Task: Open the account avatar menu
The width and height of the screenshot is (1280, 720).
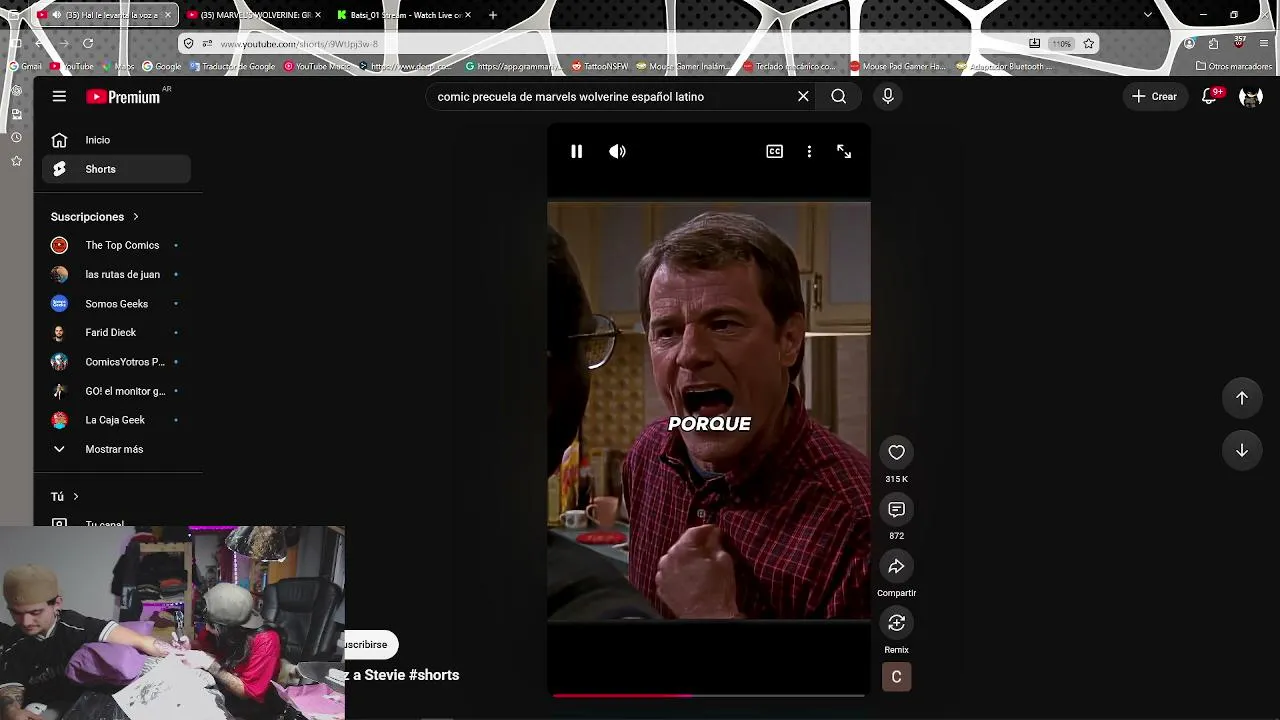Action: click(1250, 96)
